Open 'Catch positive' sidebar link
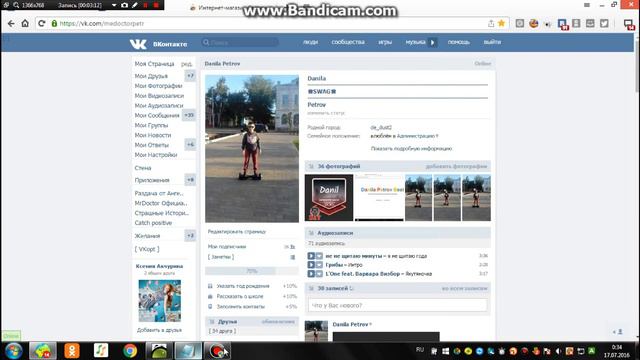The image size is (640, 360). pos(153,223)
